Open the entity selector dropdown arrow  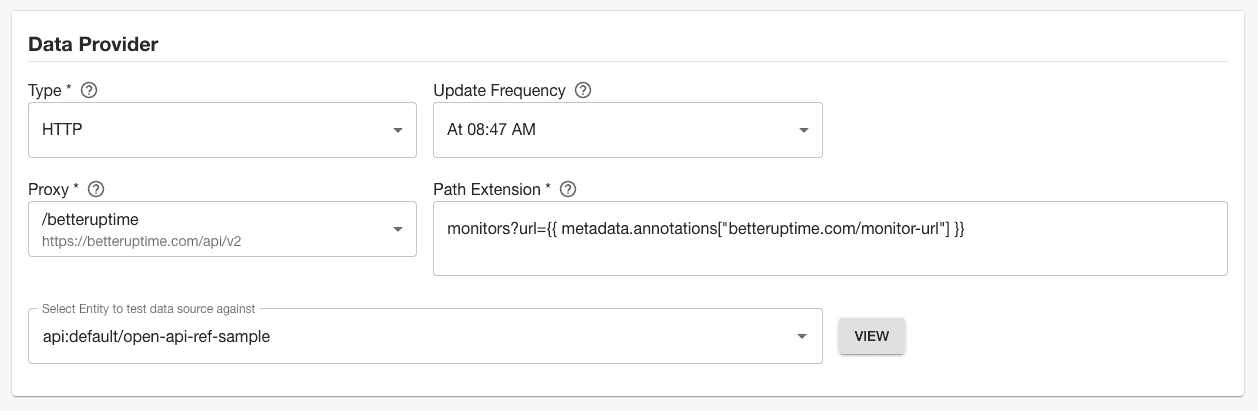tap(802, 336)
